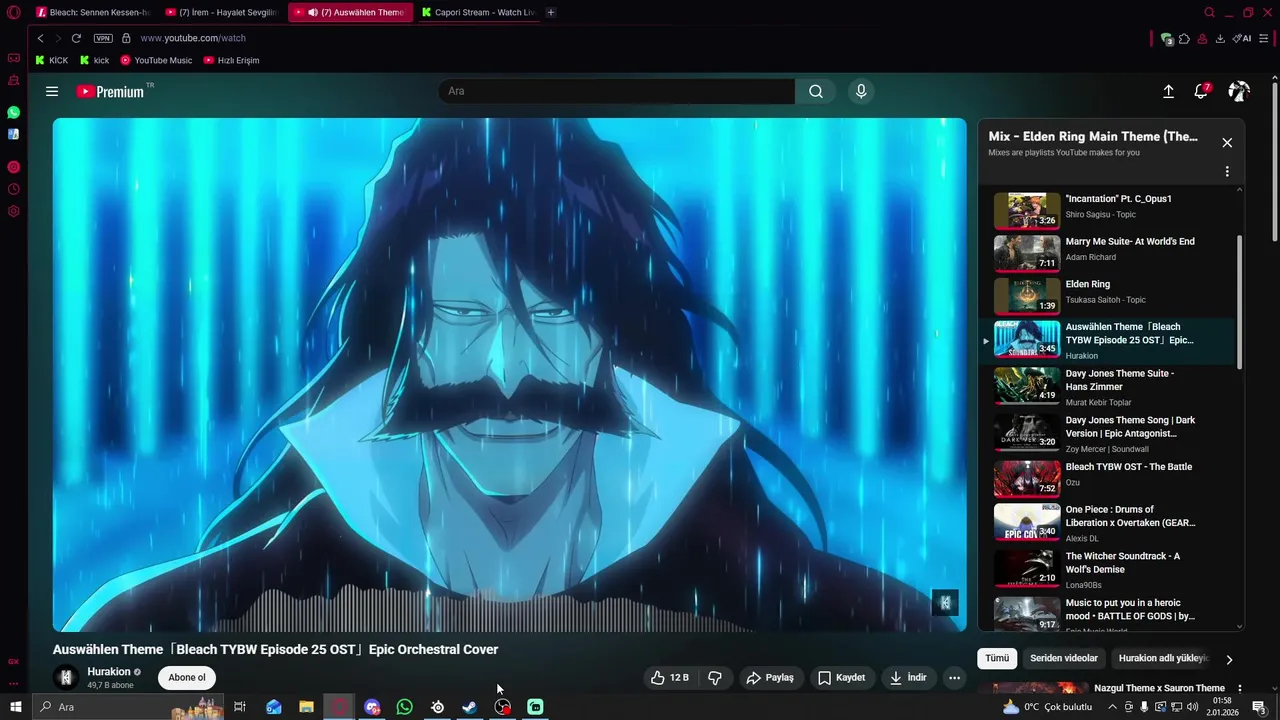Click the address bar URL
Image resolution: width=1280 pixels, height=720 pixels.
[x=193, y=38]
